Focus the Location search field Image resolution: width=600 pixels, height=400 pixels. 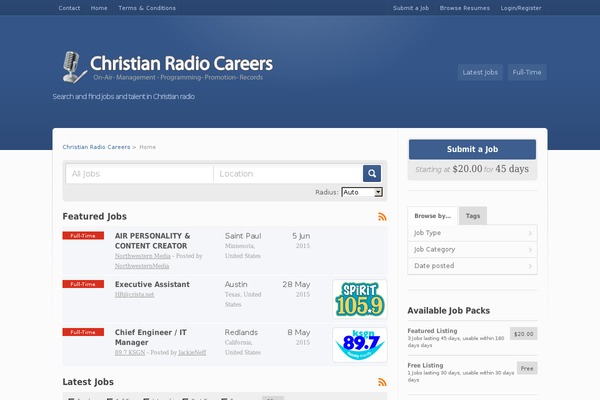(x=288, y=174)
